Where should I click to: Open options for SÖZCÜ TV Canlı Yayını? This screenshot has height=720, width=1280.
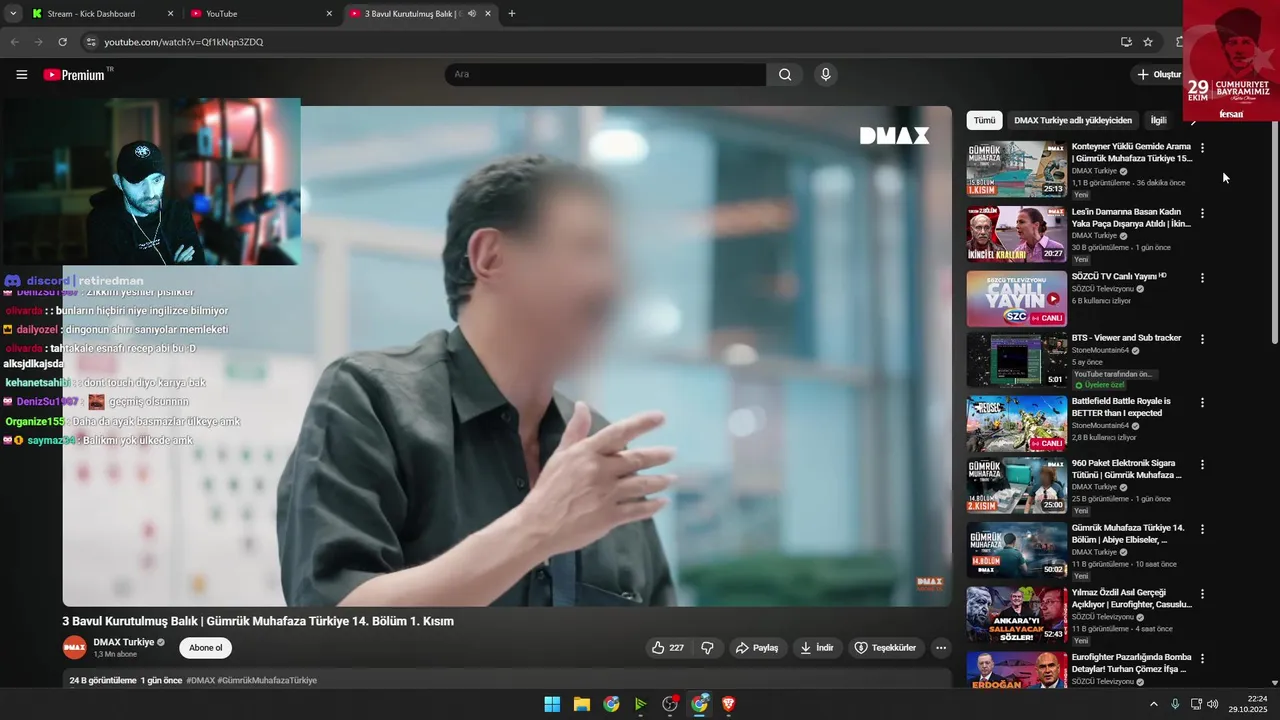(x=1202, y=278)
